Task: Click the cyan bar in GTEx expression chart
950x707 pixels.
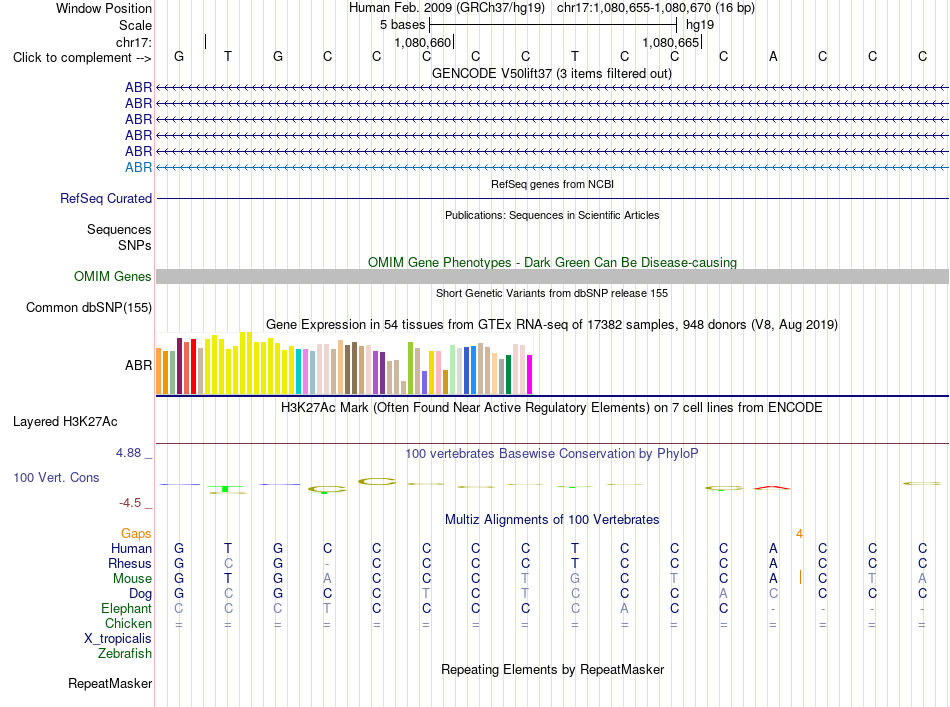Action: [x=299, y=371]
